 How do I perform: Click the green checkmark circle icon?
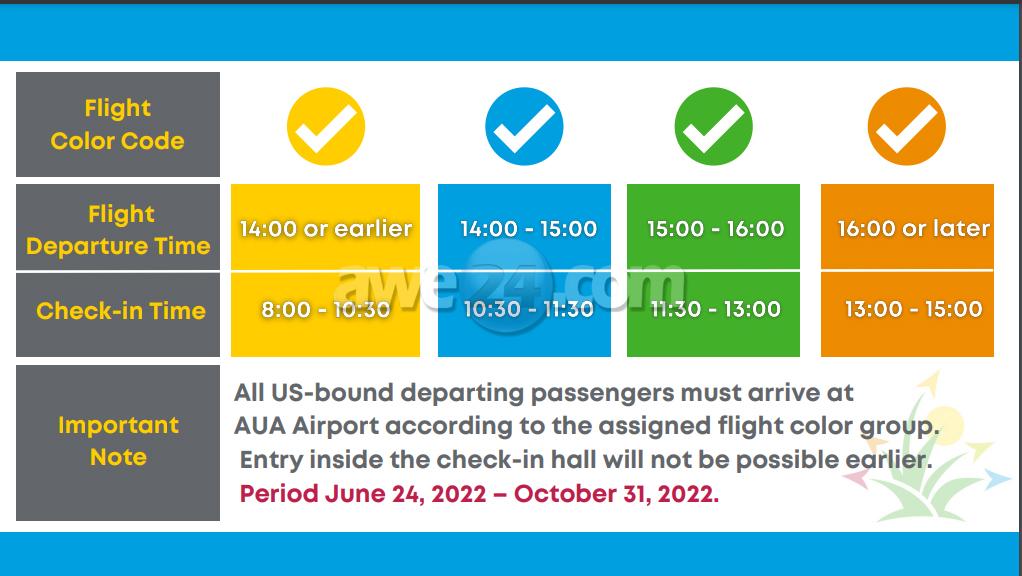[x=713, y=127]
